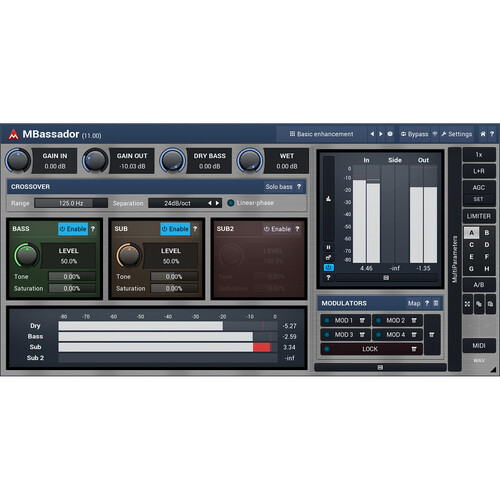The width and height of the screenshot is (500, 500).
Task: Open BASS band help question mark
Action: point(93,229)
